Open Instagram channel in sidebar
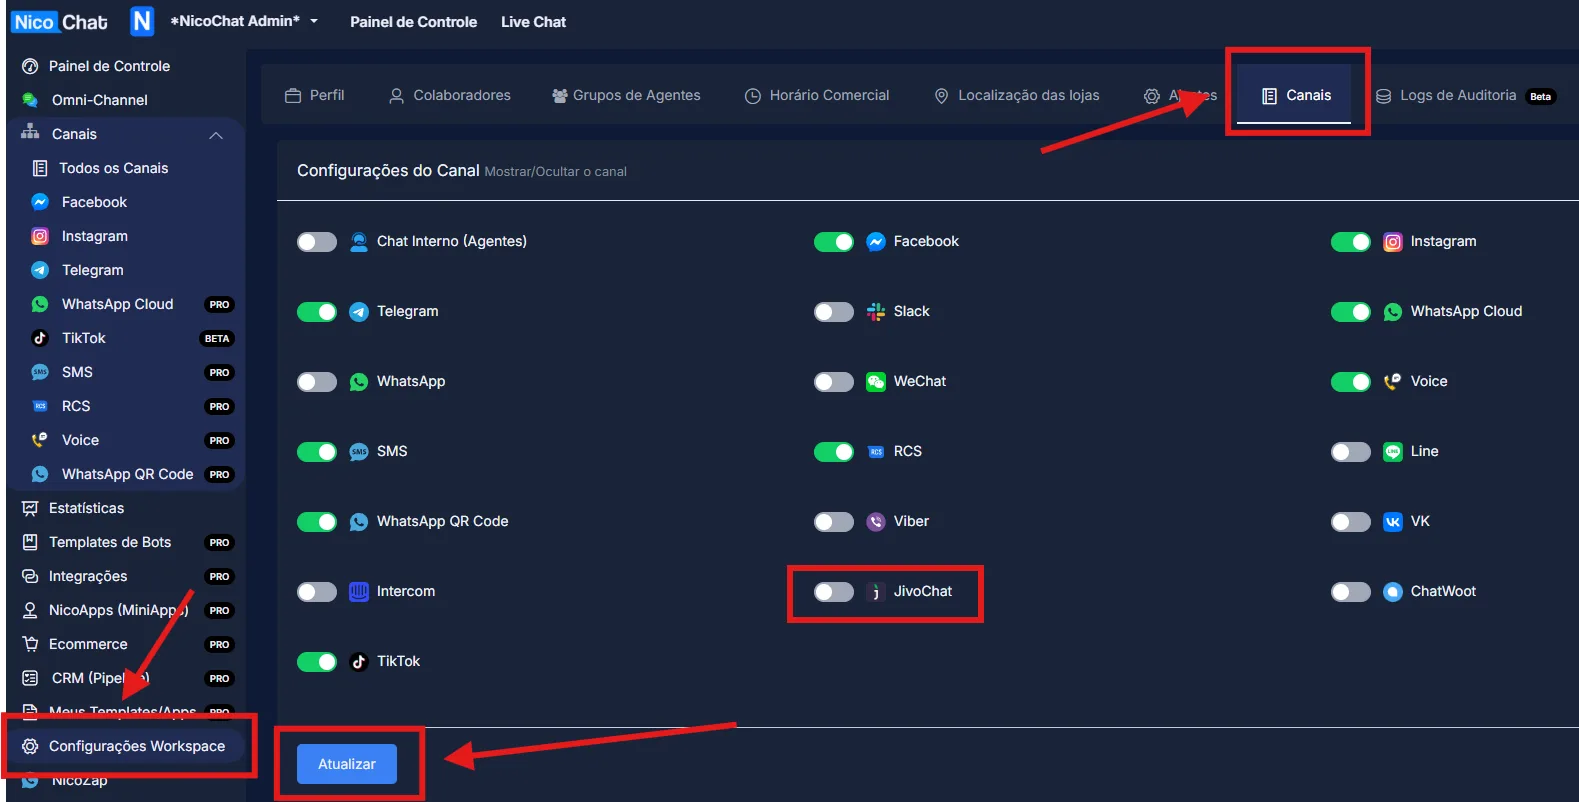The height and width of the screenshot is (802, 1579). click(94, 236)
